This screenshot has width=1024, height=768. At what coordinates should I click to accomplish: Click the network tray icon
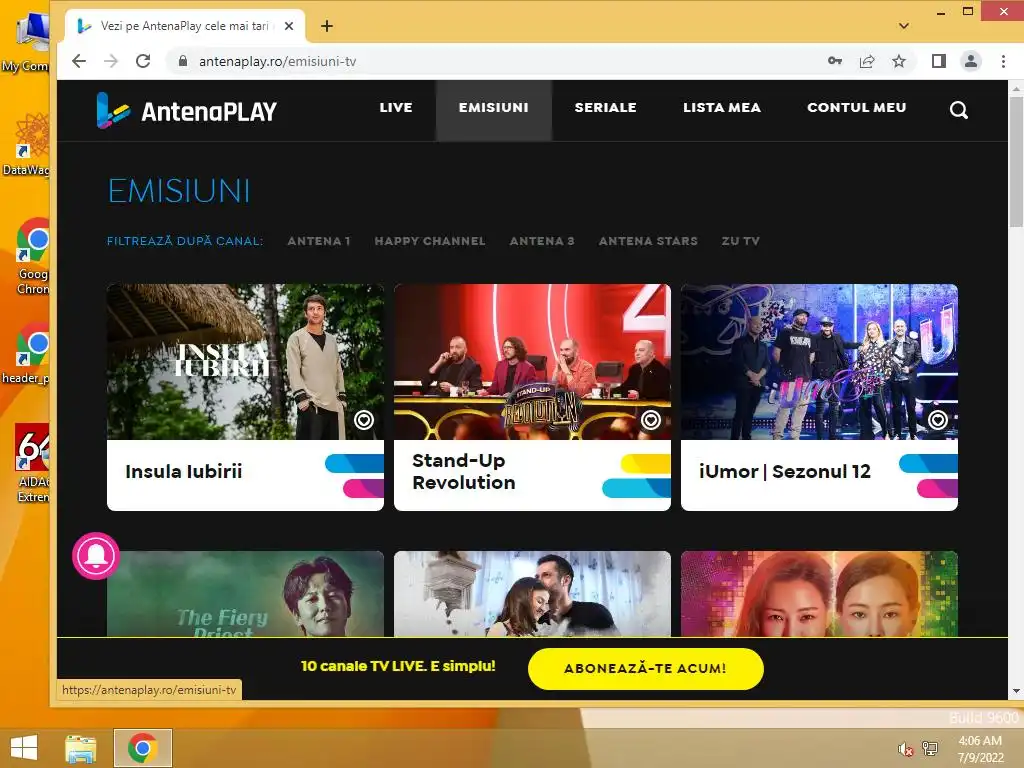(x=930, y=748)
